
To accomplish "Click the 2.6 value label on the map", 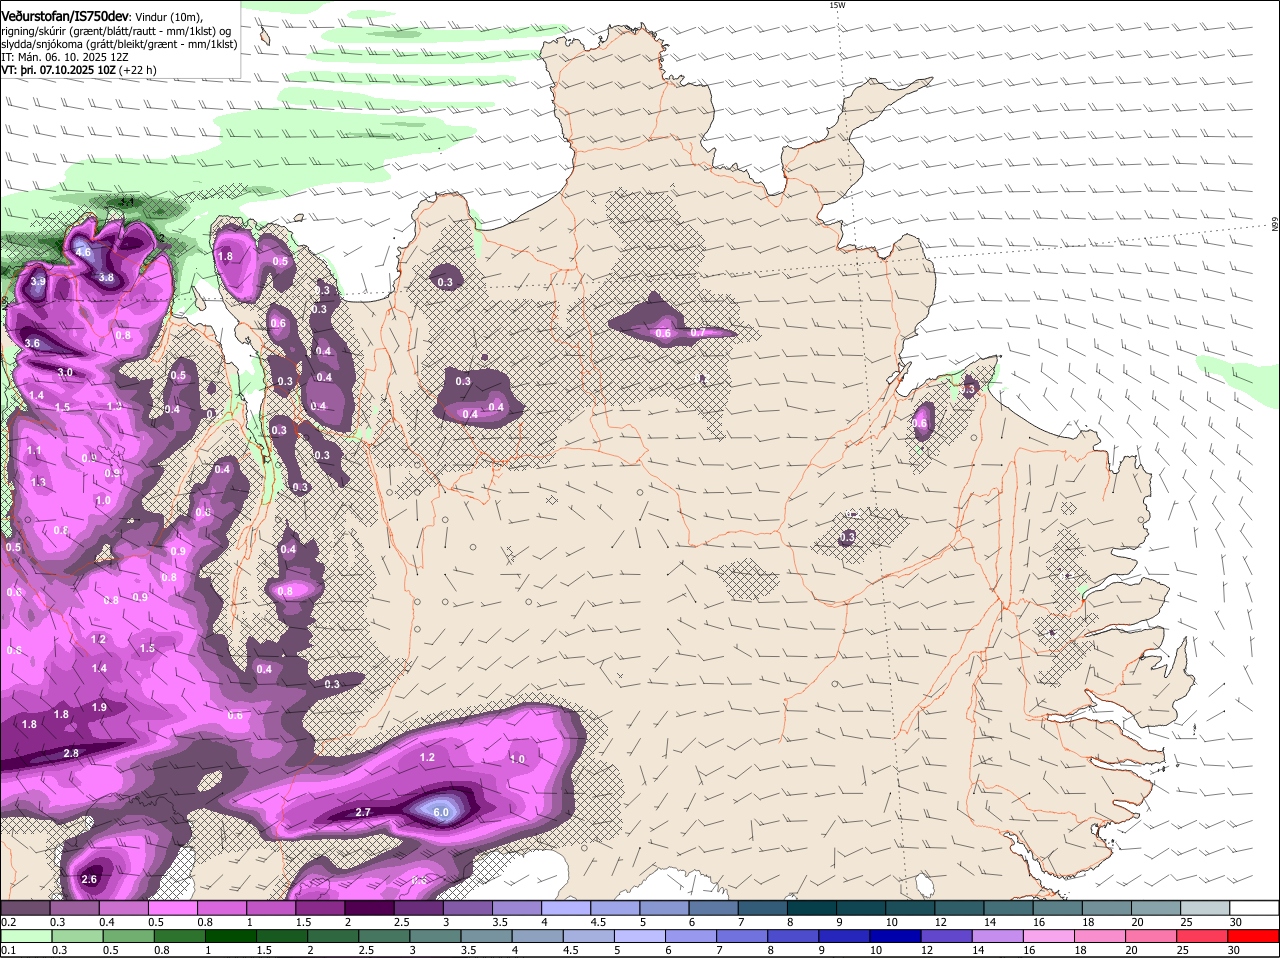I will 89,879.
